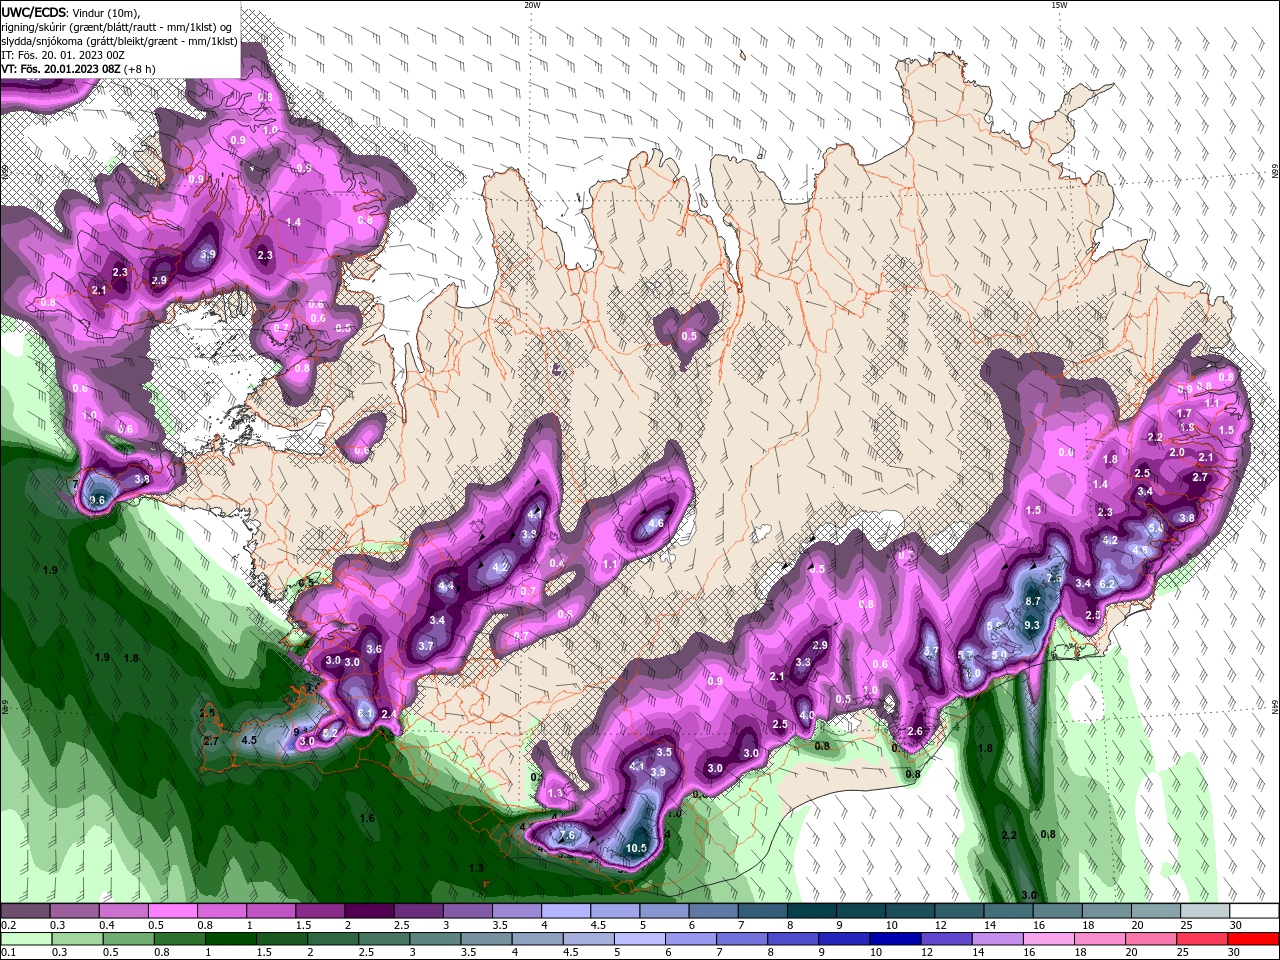Click the 6.2 value in the east
1280x960 pixels.
click(1107, 584)
